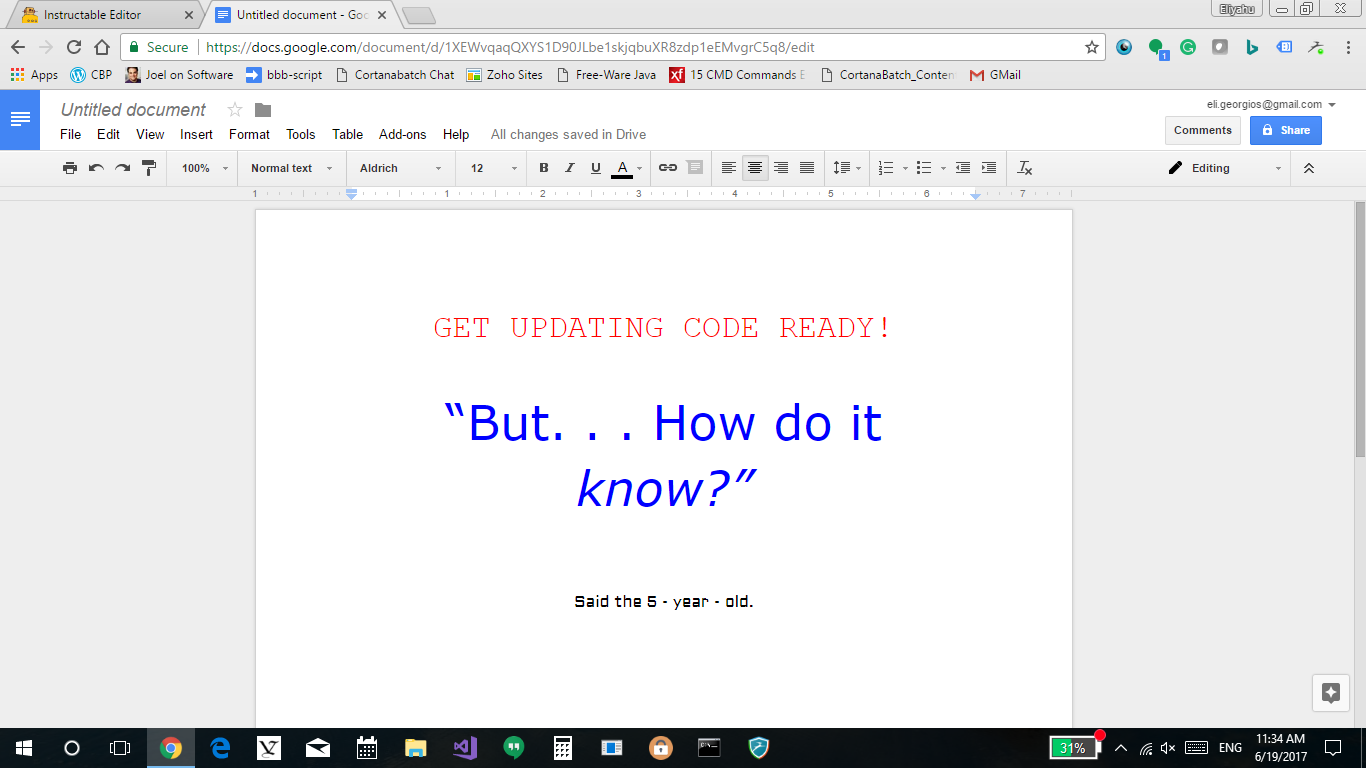Rename the Untitled document title
This screenshot has height=768, width=1366.
tap(133, 110)
